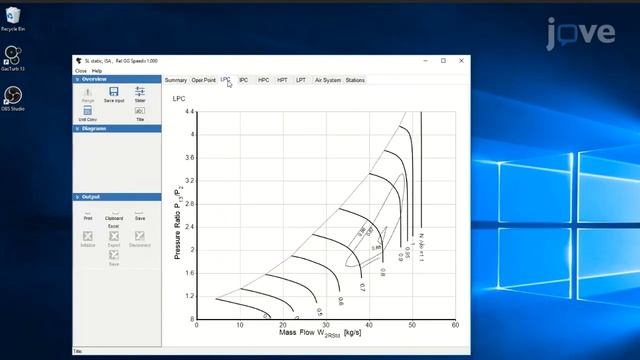Click the Excel Save icon

point(114,255)
